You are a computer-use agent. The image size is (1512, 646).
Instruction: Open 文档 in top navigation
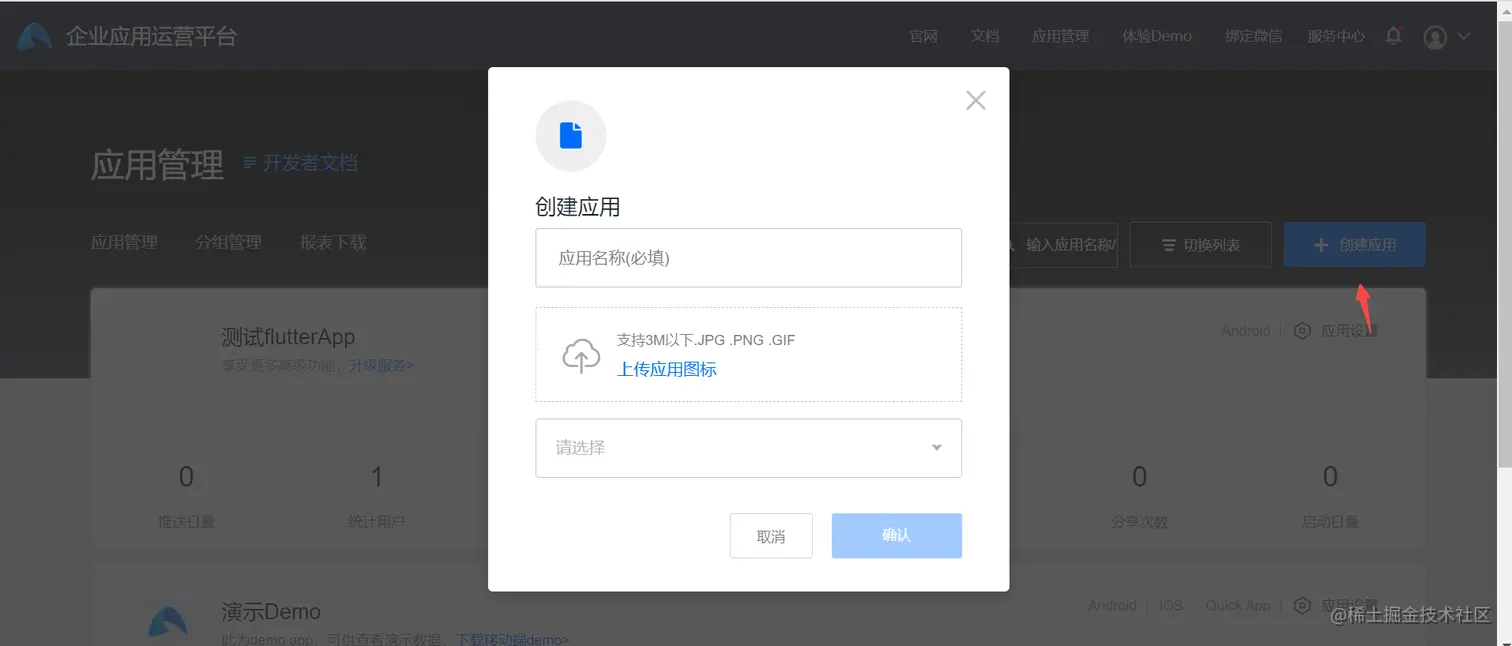(x=985, y=36)
